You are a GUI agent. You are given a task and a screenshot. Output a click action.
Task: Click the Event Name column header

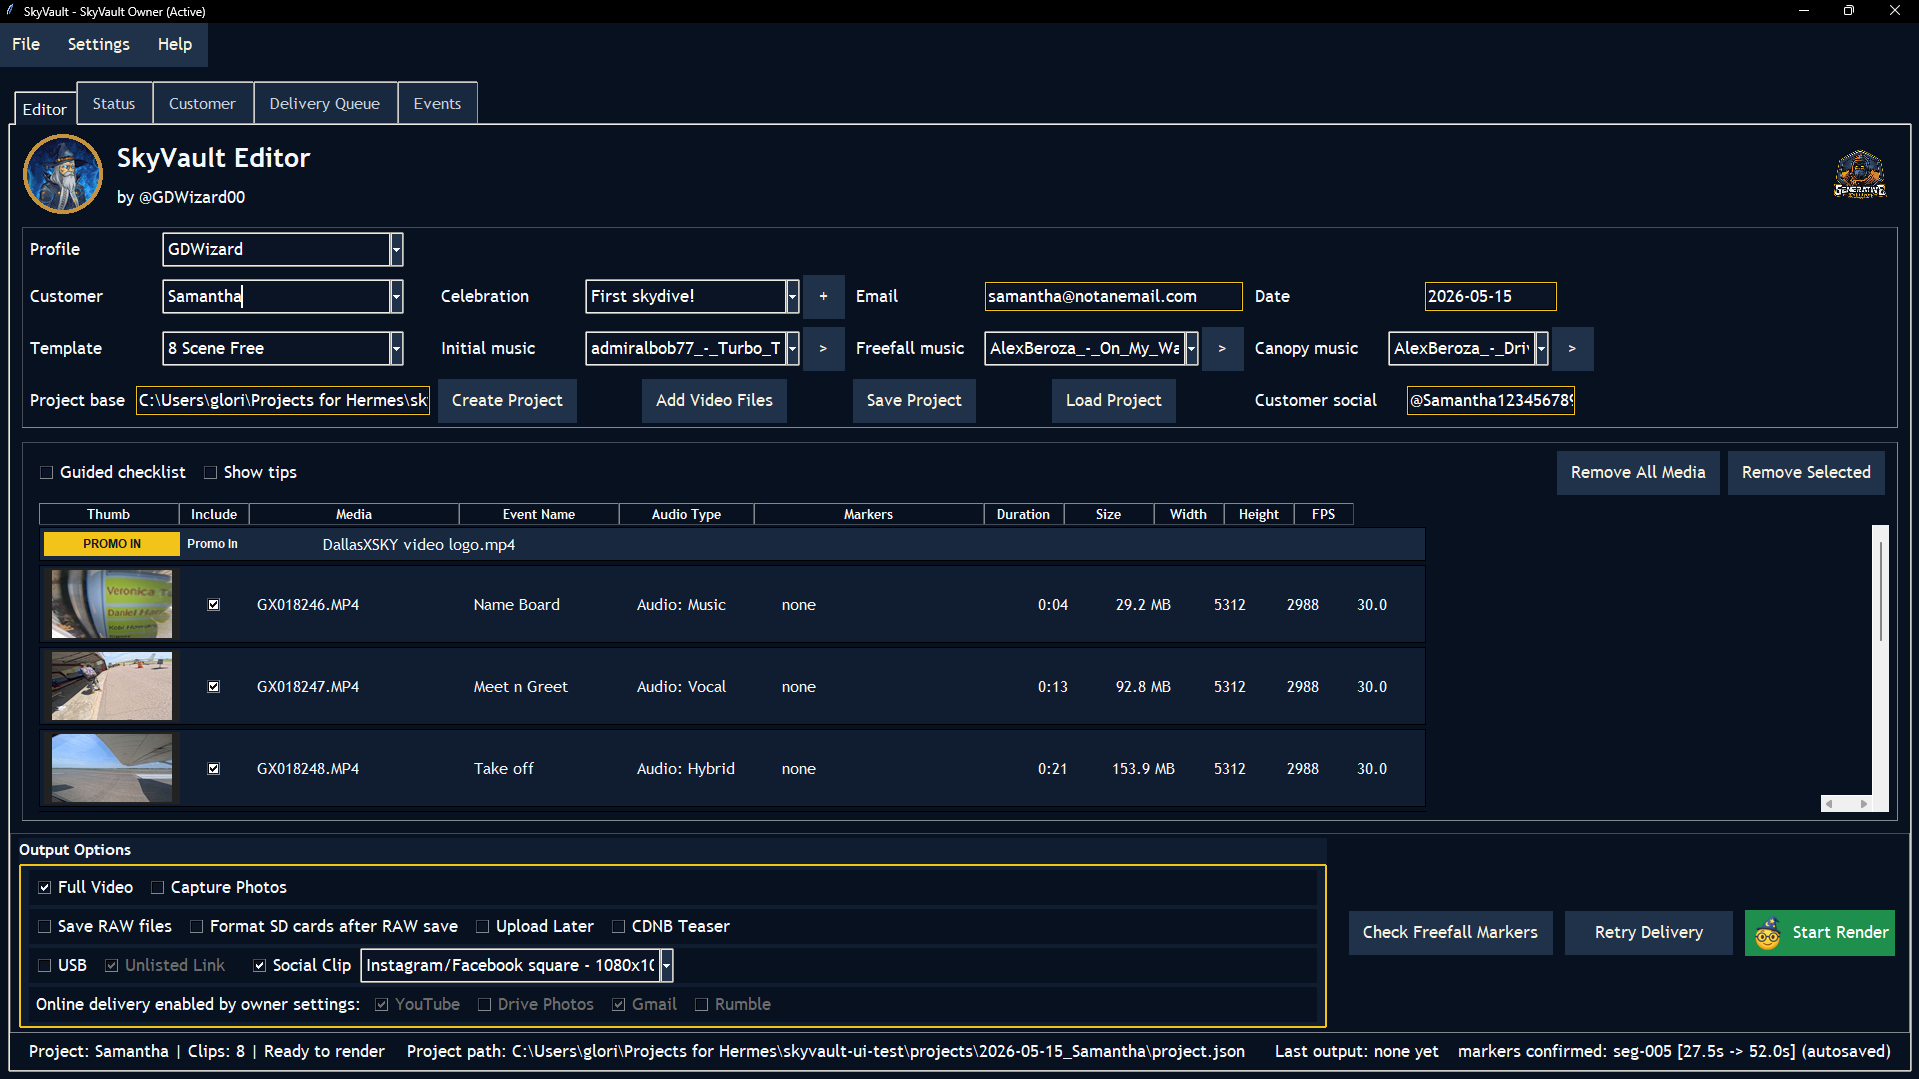(539, 514)
